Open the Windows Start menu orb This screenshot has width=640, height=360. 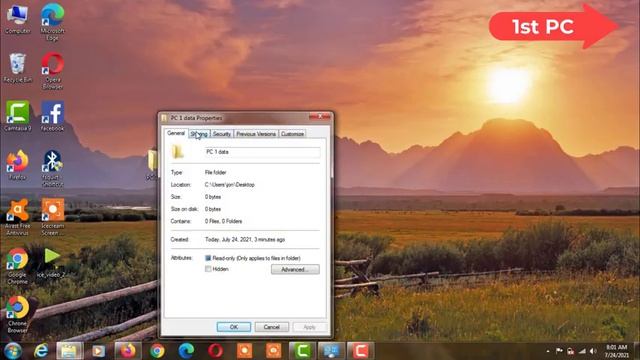pyautogui.click(x=13, y=351)
